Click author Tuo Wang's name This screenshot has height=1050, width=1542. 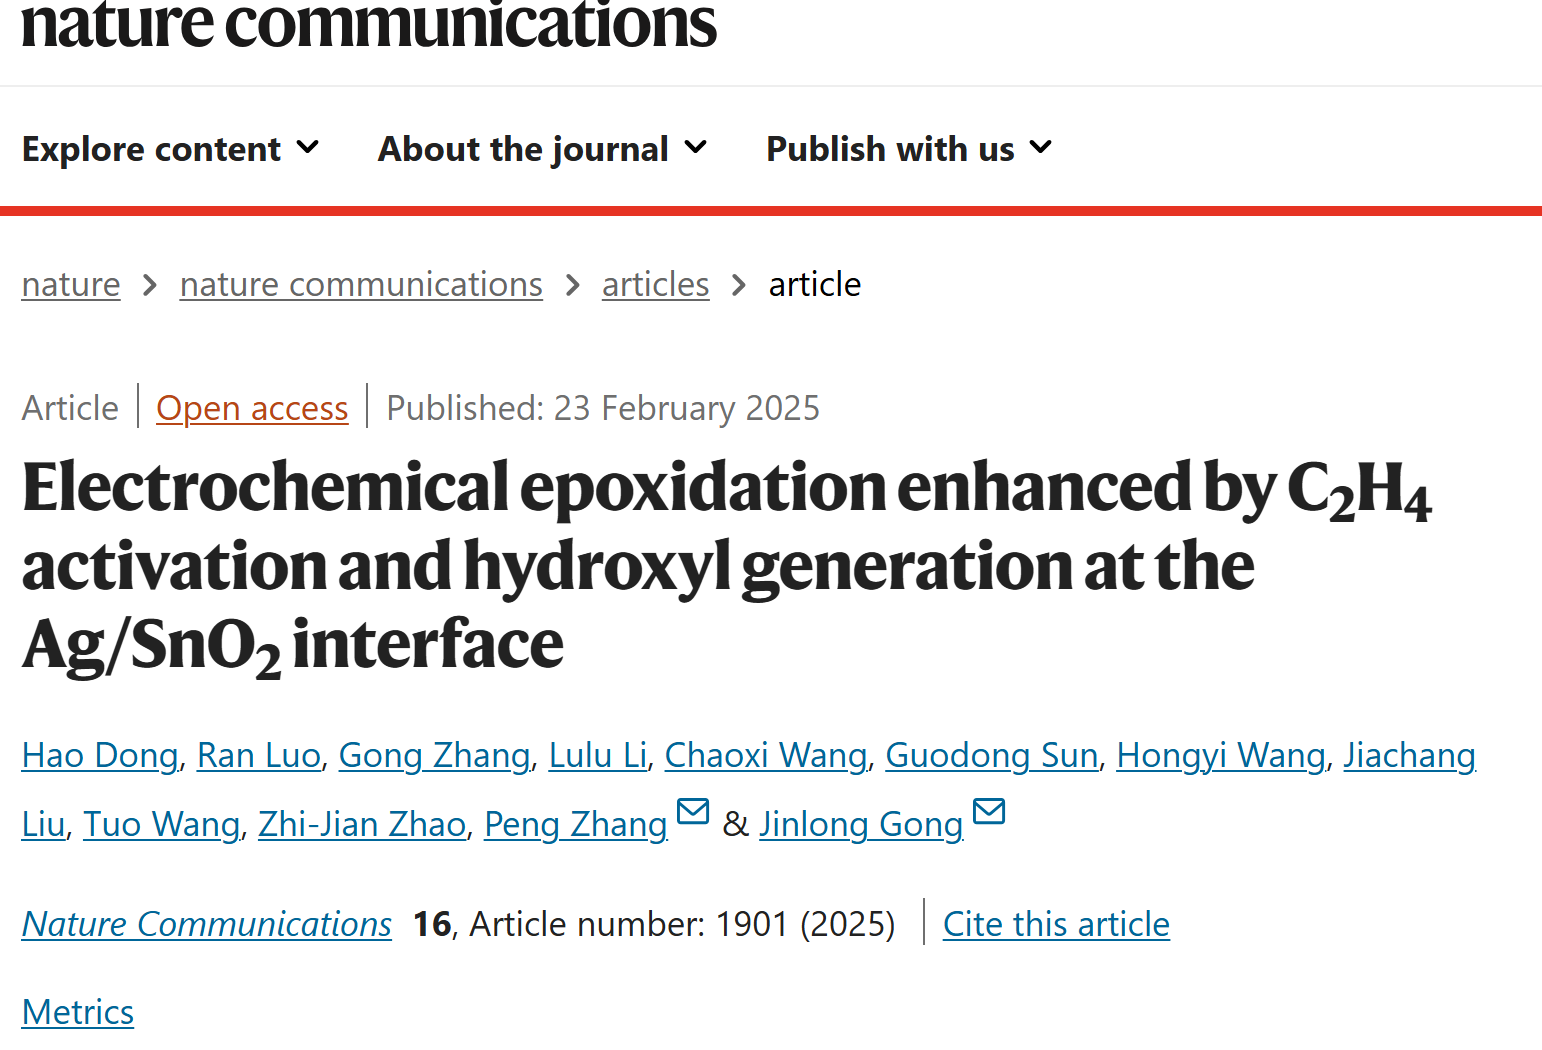click(162, 824)
